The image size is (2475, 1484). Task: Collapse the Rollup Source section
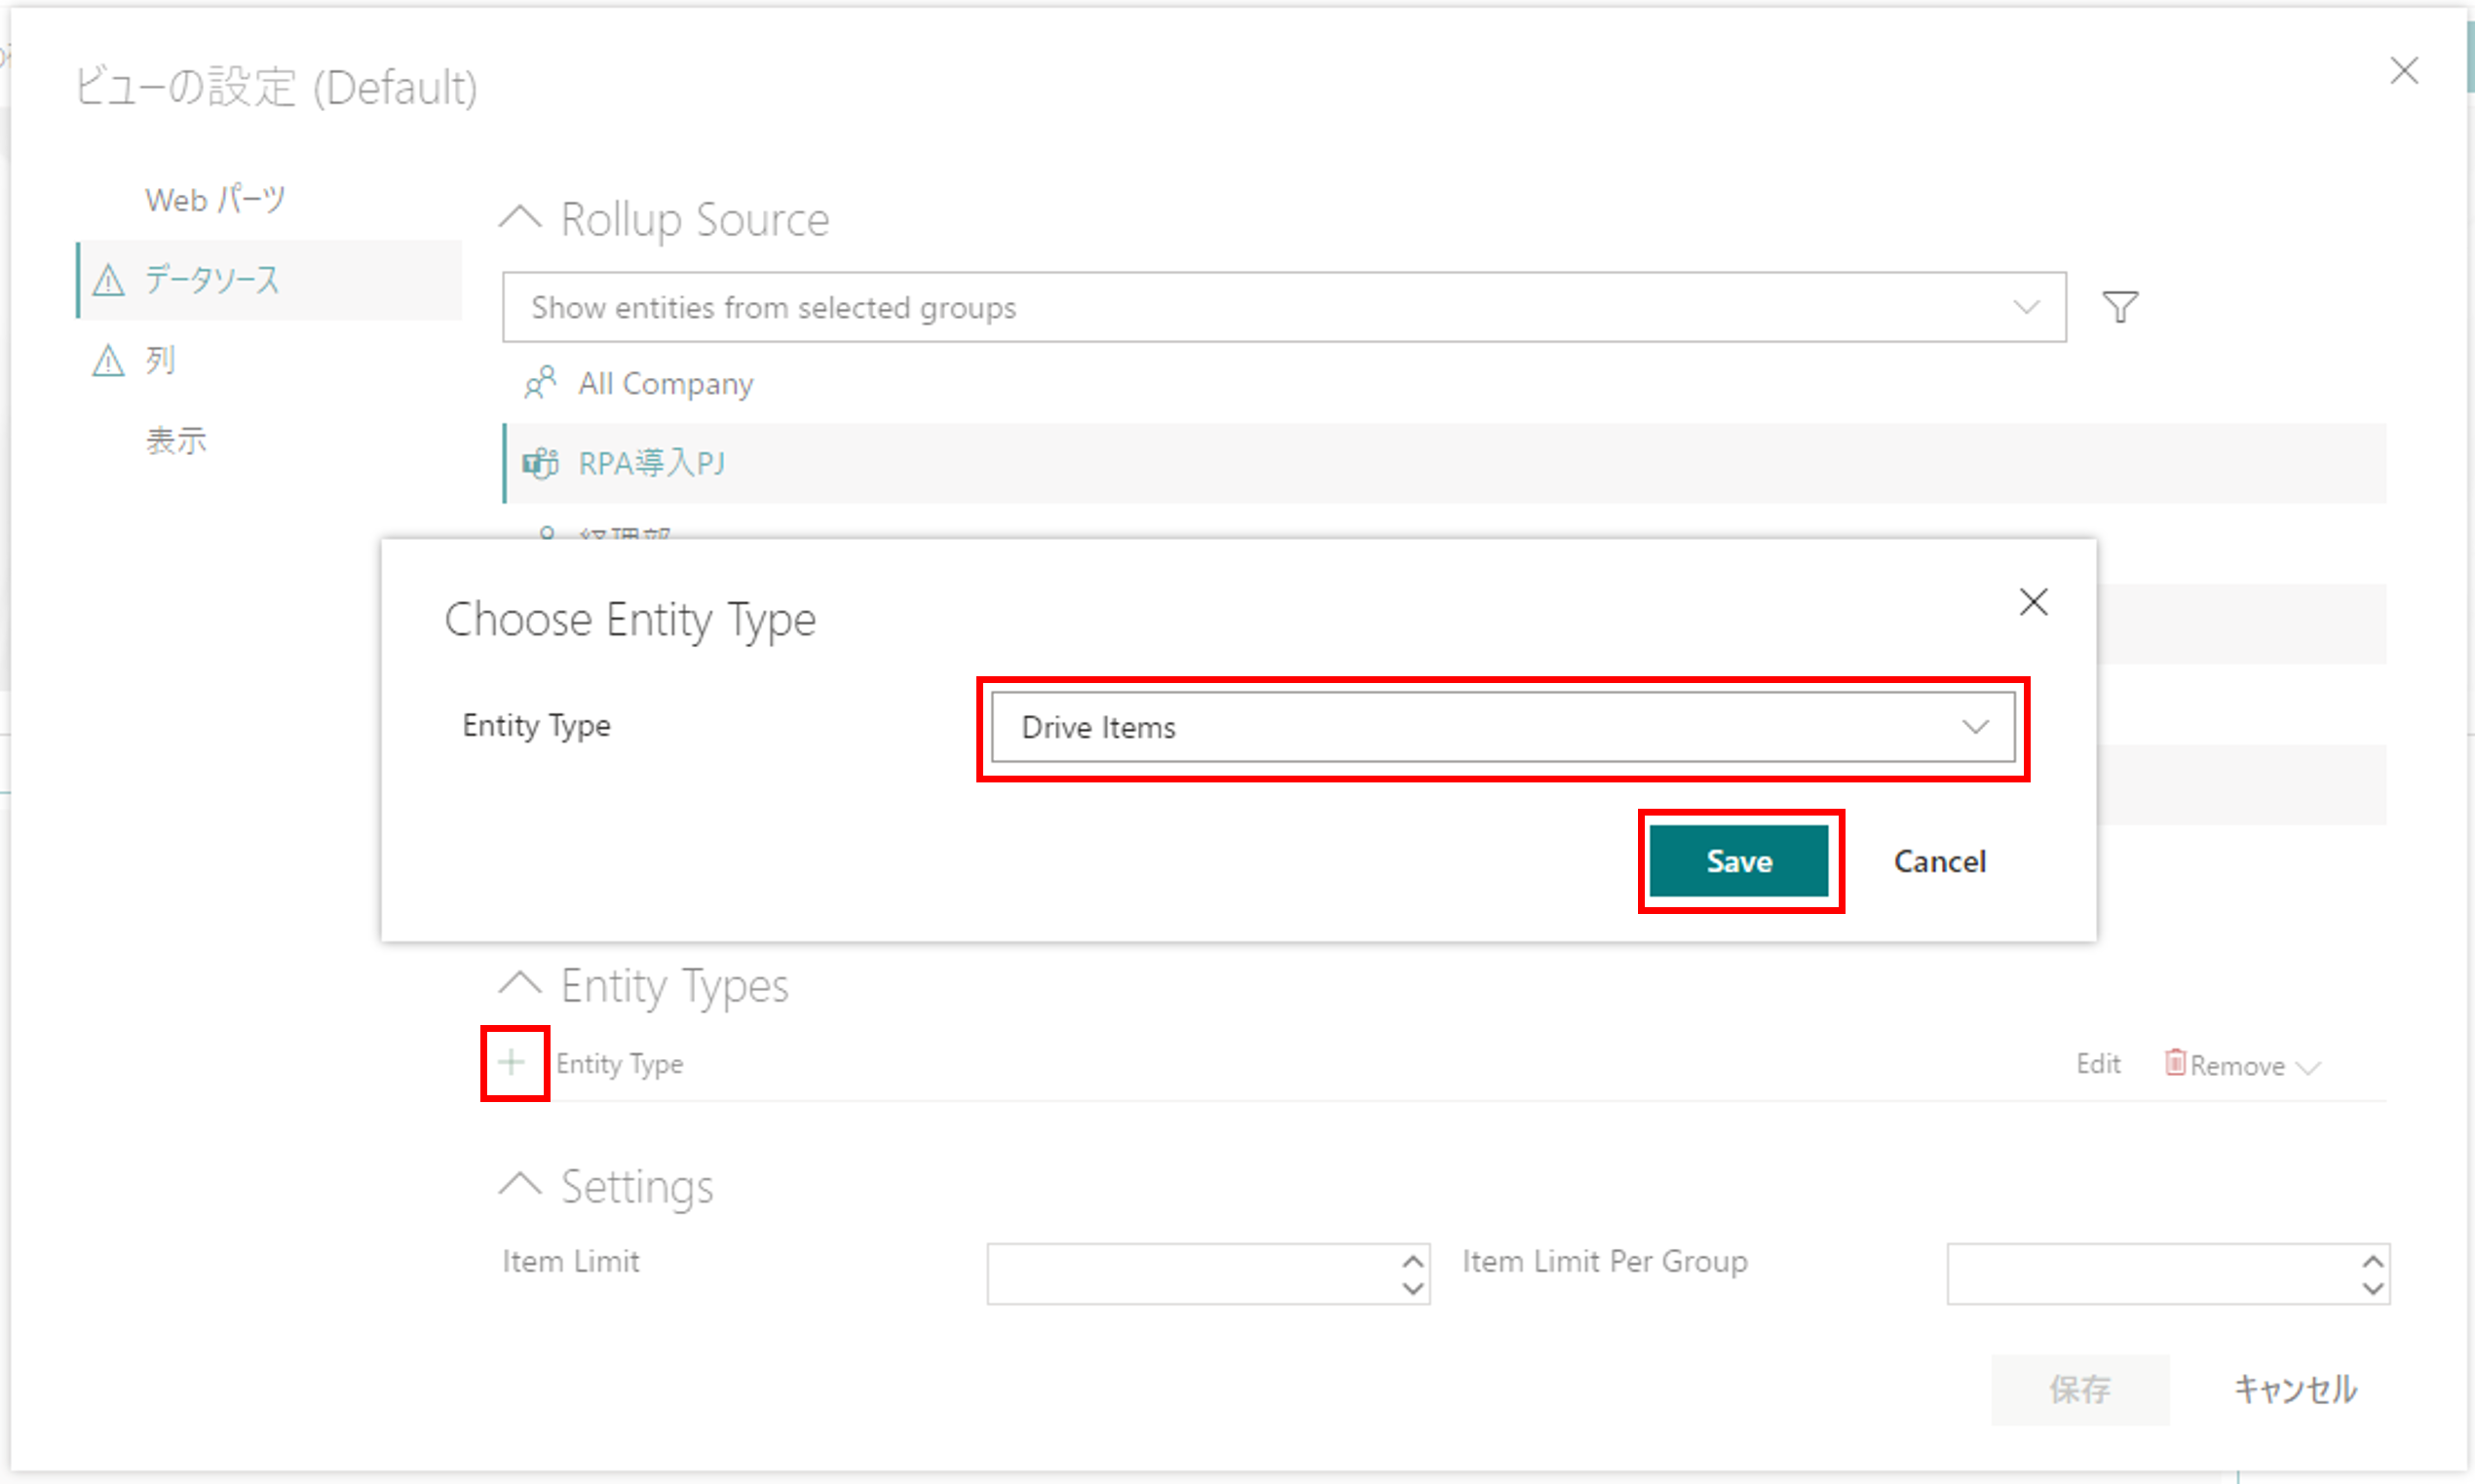[x=521, y=217]
